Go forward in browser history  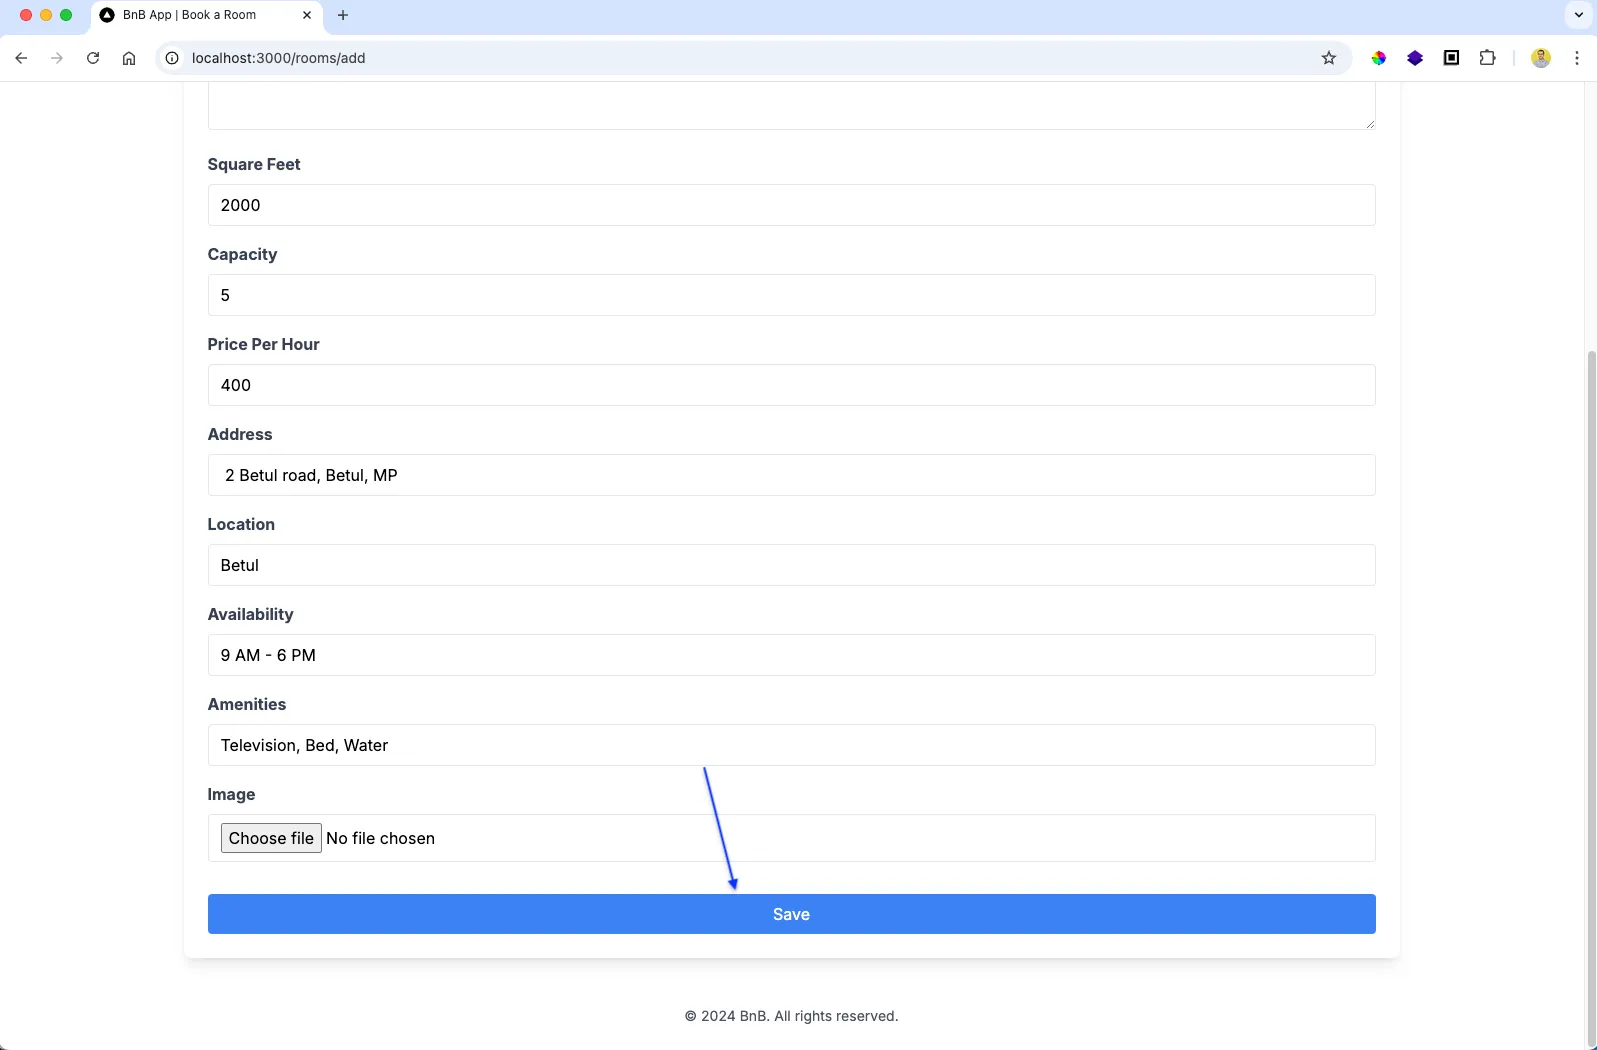pos(57,58)
